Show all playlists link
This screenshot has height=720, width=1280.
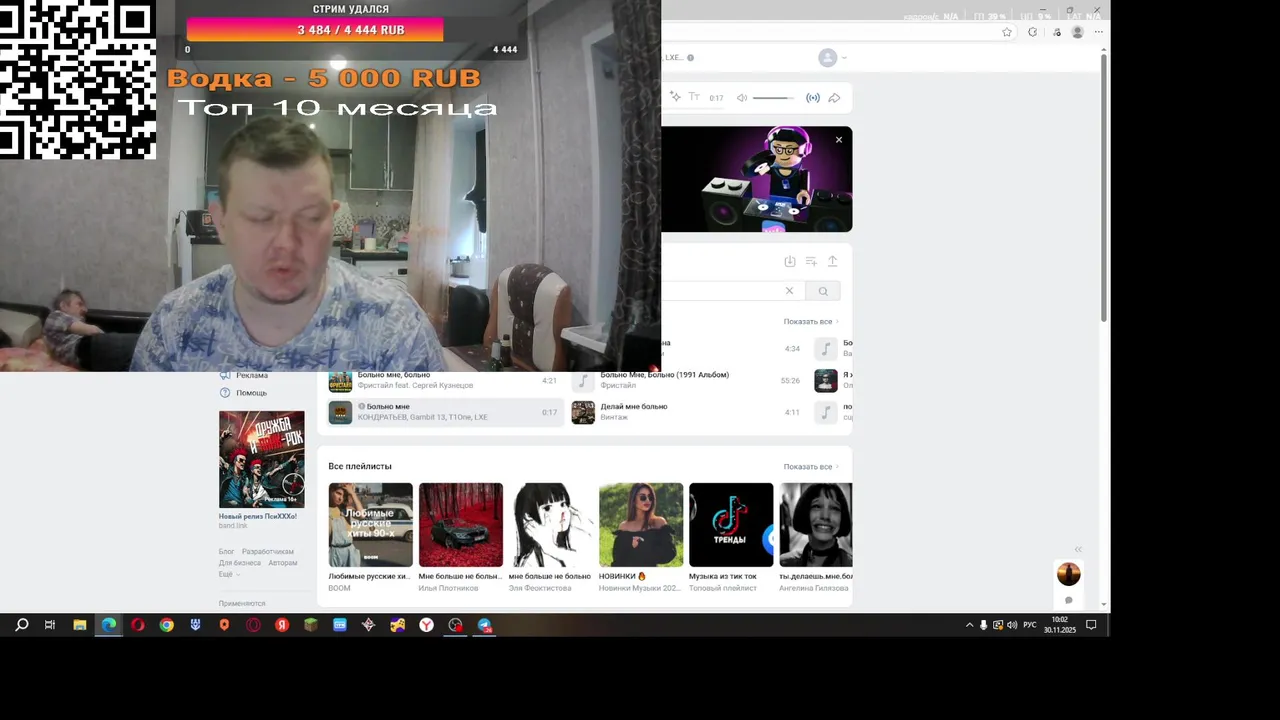tap(811, 467)
